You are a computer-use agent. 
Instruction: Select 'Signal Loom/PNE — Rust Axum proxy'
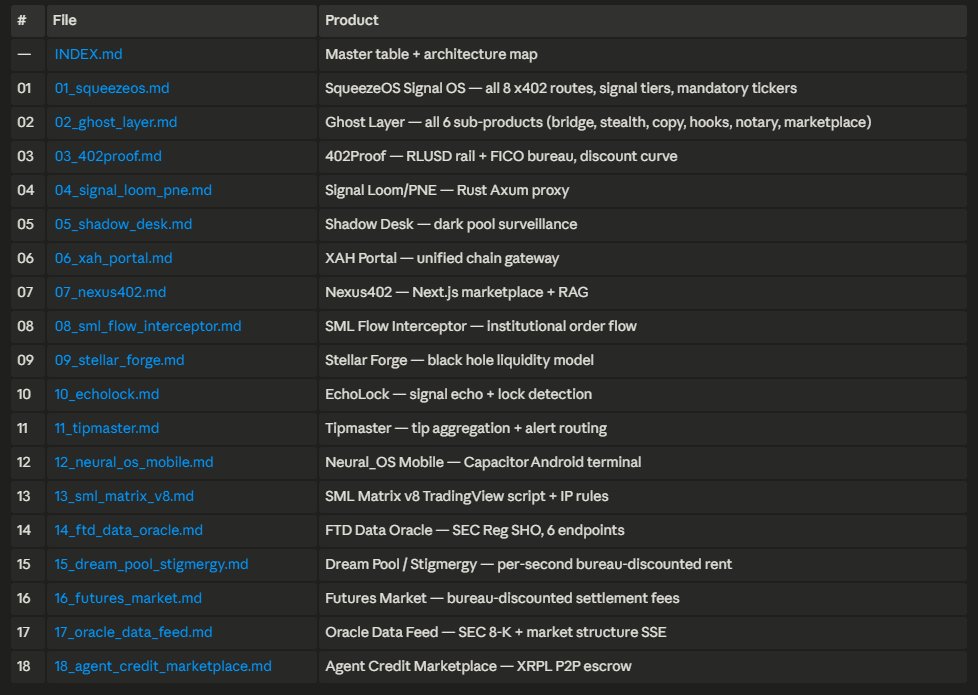(x=447, y=190)
